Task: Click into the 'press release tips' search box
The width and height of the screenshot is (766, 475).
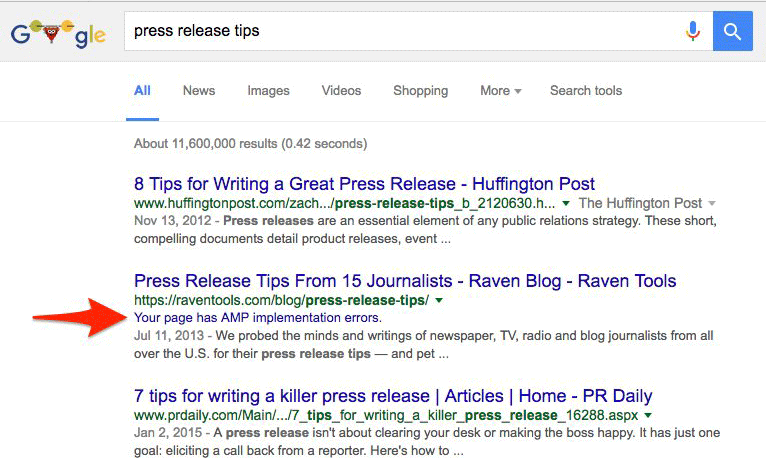Action: tap(400, 31)
